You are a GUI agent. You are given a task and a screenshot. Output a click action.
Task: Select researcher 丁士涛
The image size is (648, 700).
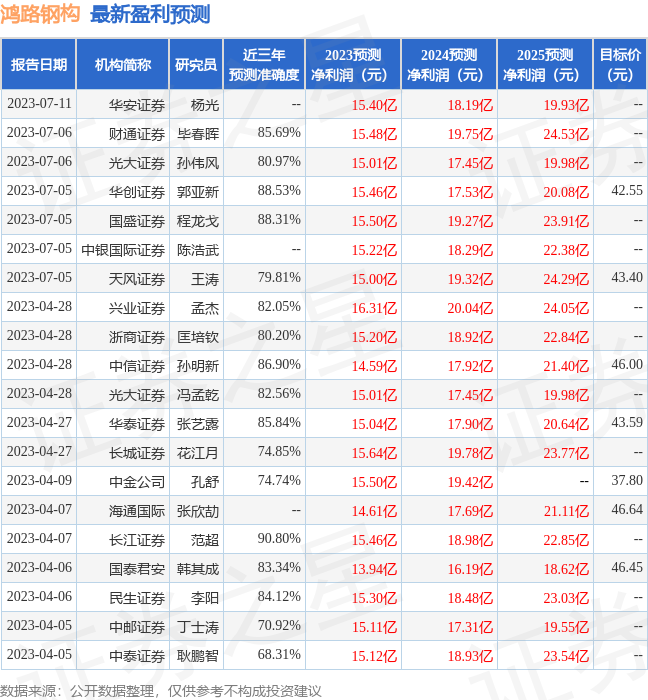198,628
